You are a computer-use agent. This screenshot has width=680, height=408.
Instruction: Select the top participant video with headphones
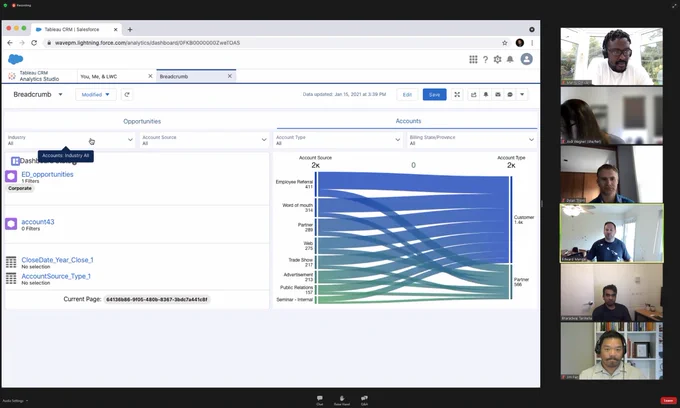click(x=611, y=56)
